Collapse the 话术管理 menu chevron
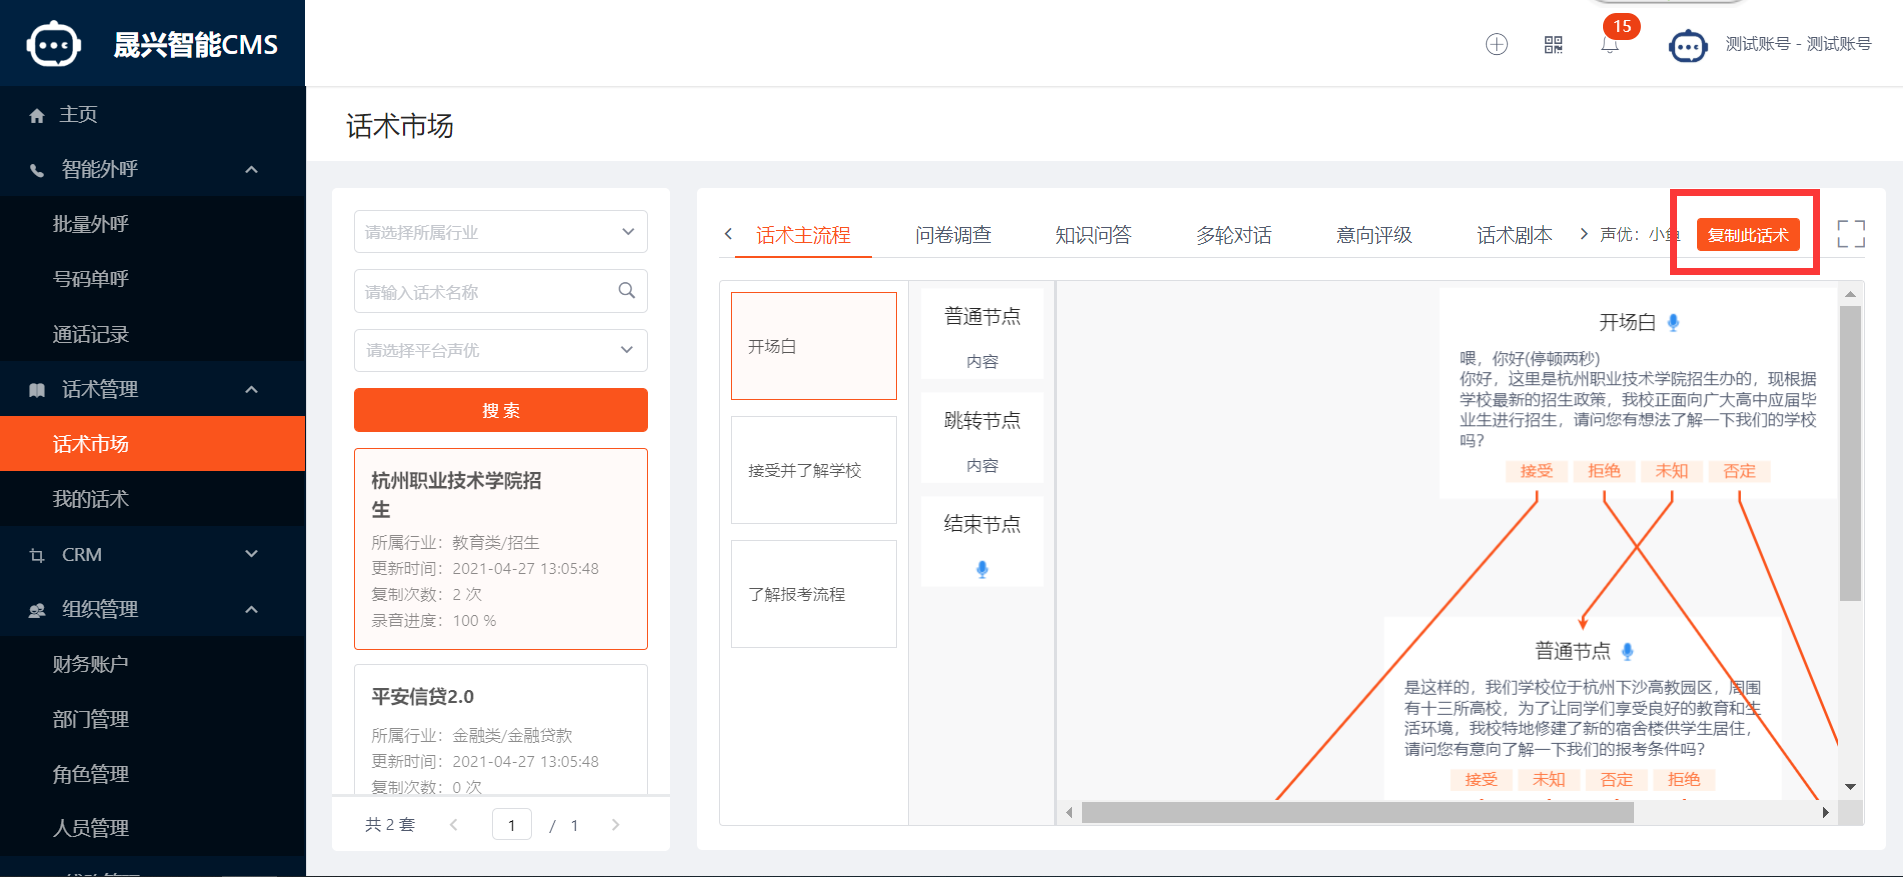 (252, 389)
